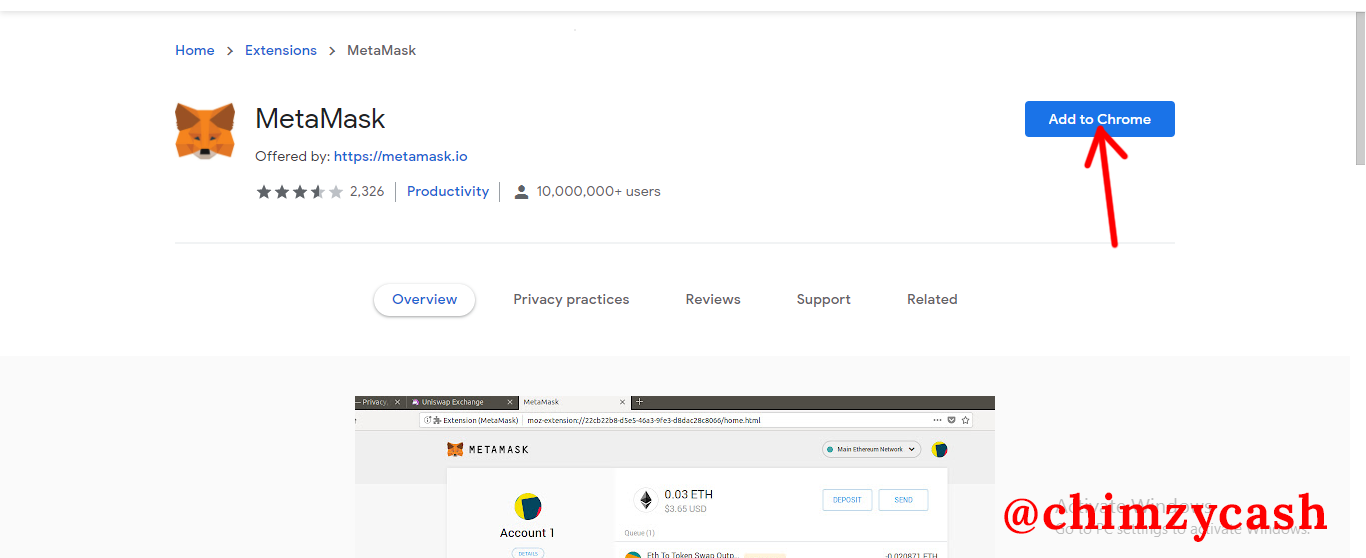Image resolution: width=1366 pixels, height=558 pixels.
Task: Click the star rating icons
Action: (x=299, y=192)
